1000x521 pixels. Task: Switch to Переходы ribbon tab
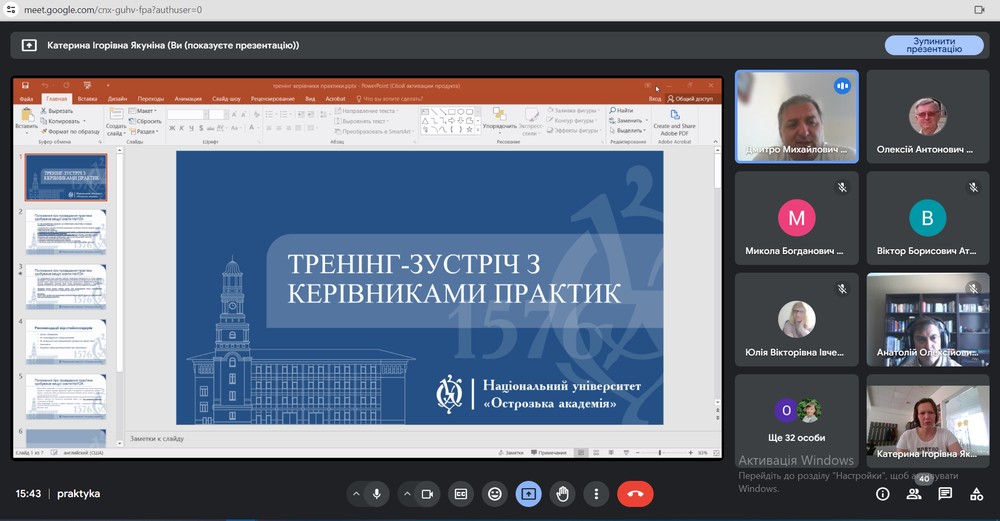point(151,99)
